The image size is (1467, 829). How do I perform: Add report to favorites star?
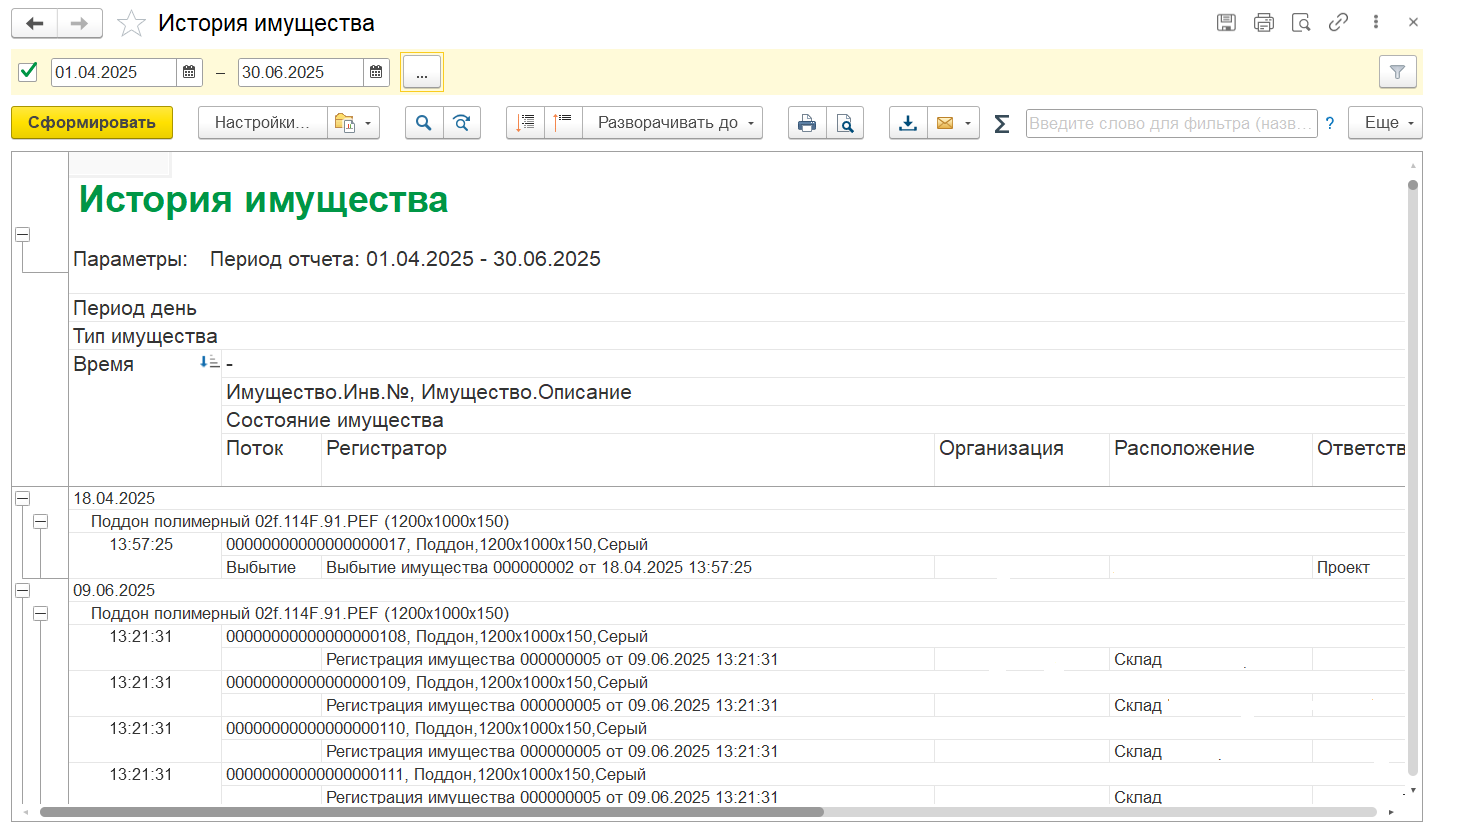131,23
